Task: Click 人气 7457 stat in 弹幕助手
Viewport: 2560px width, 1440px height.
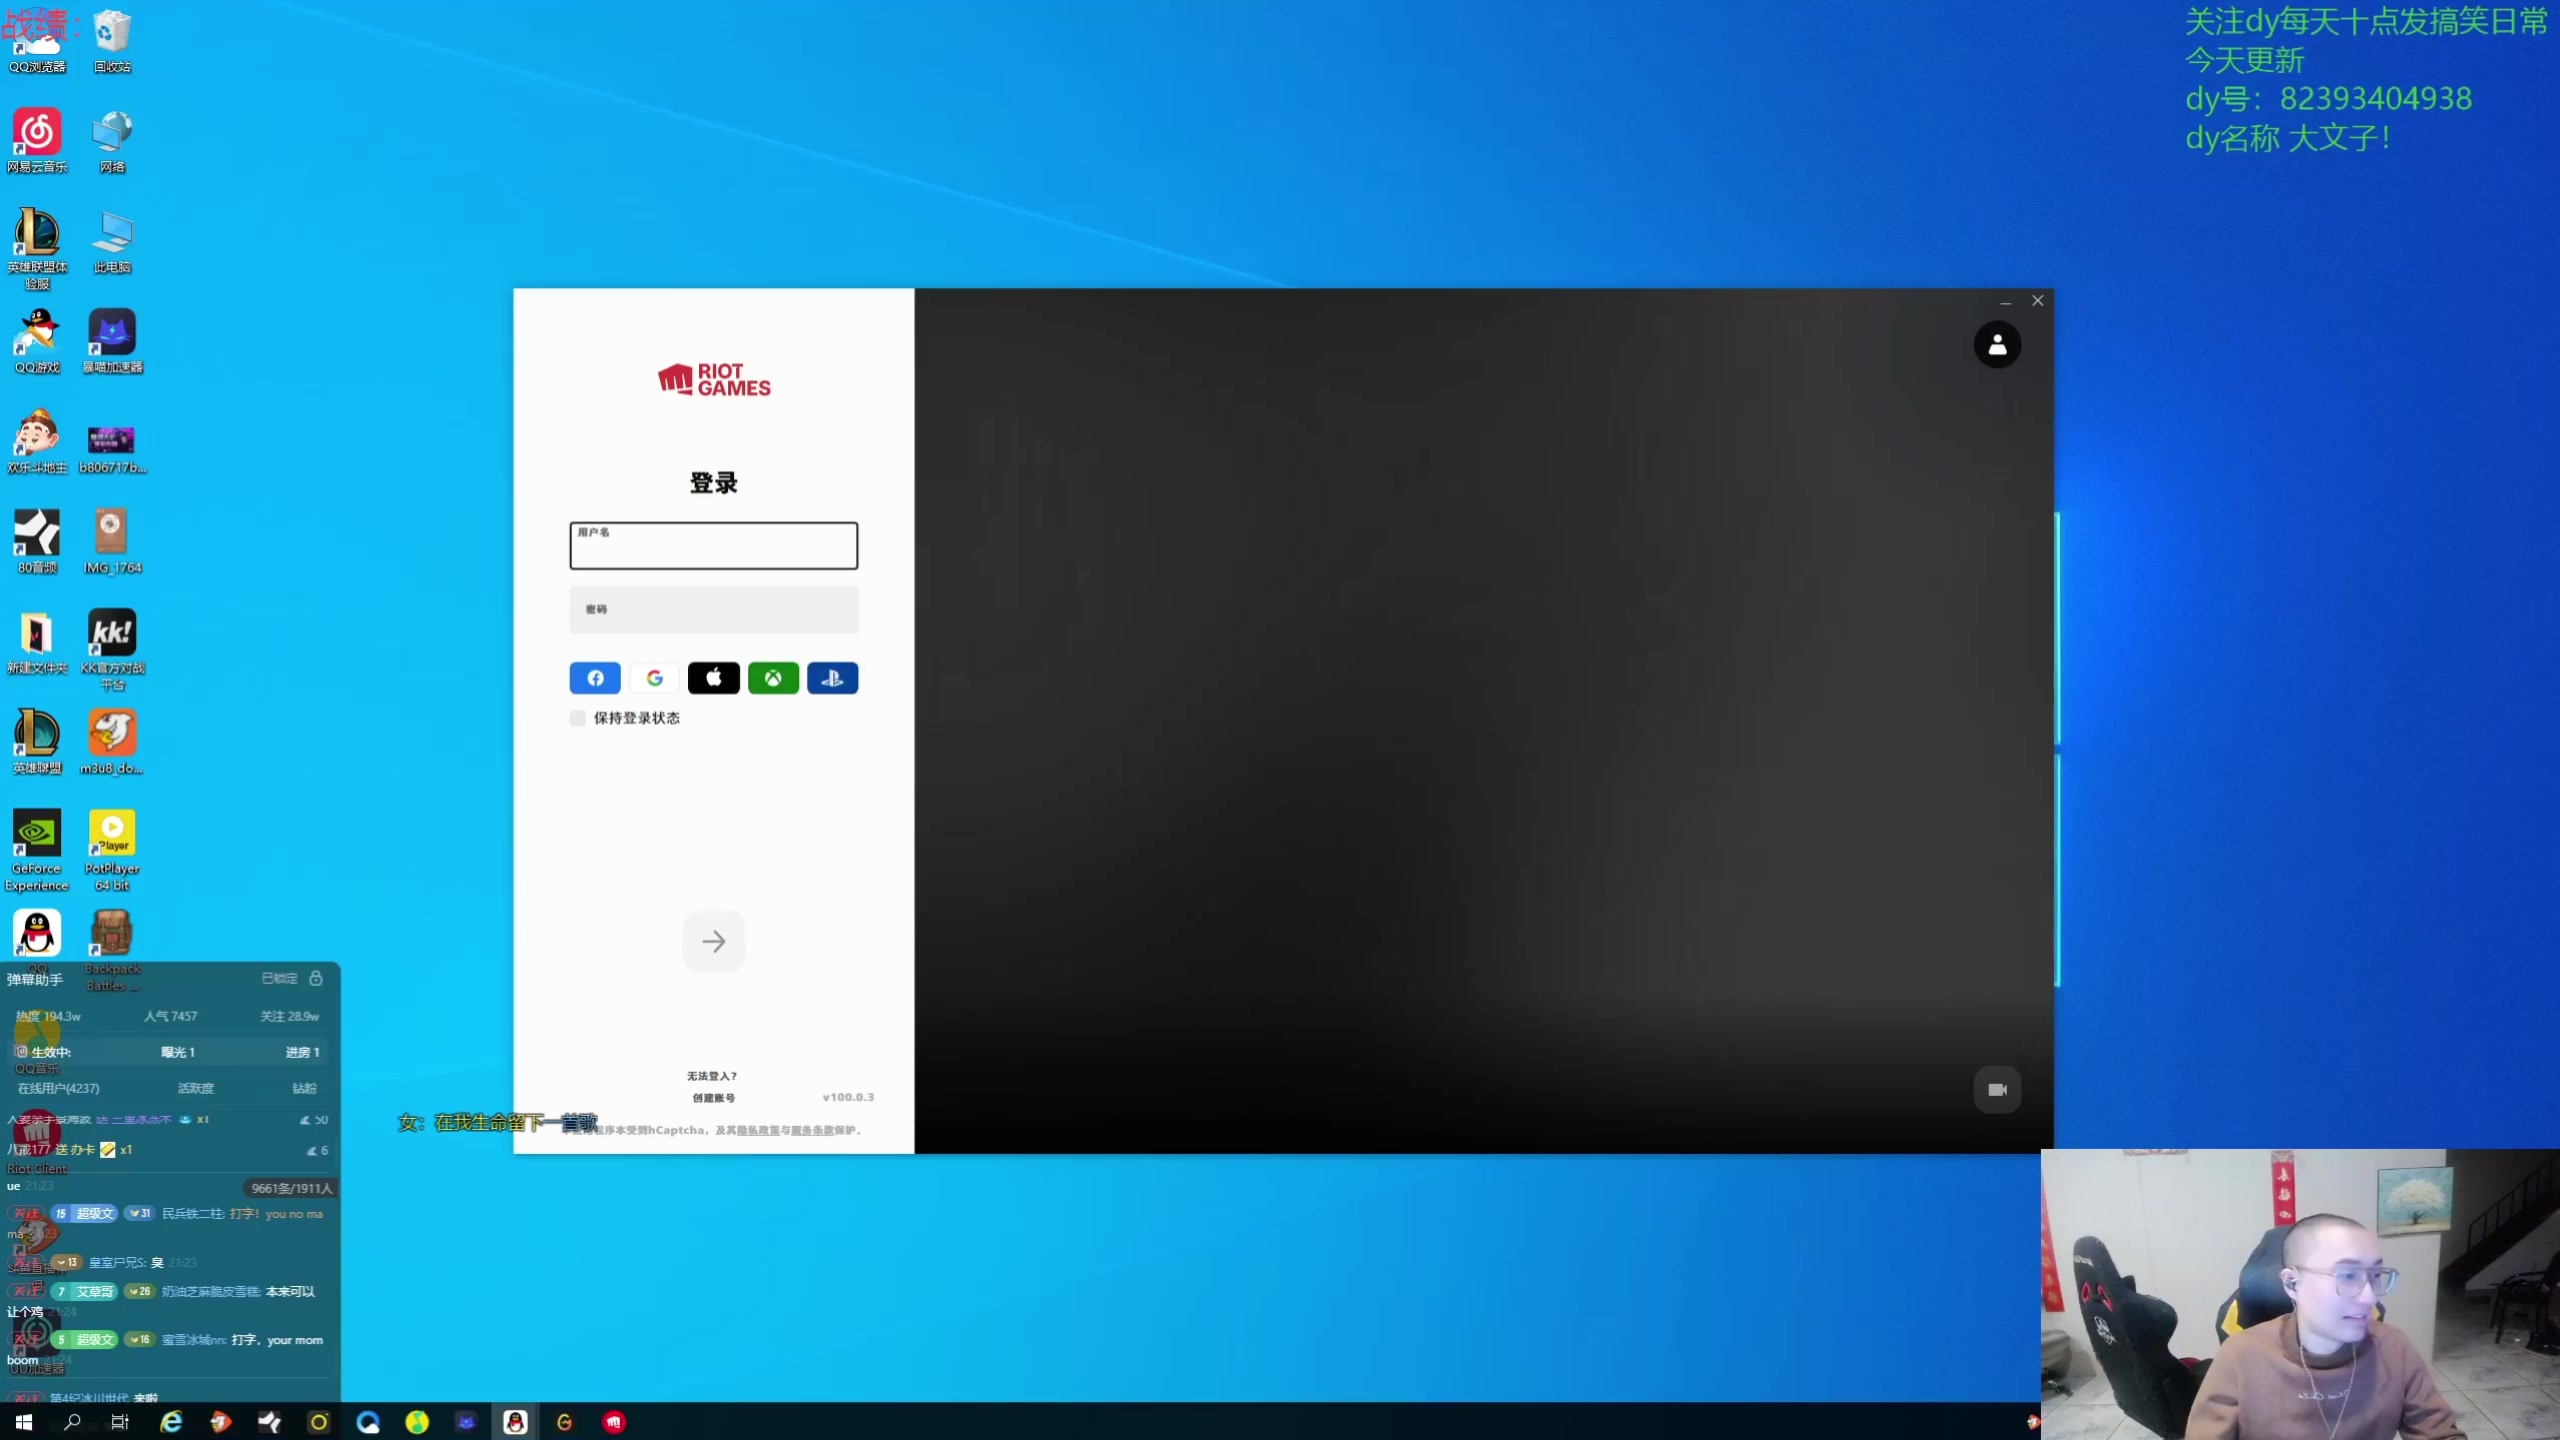Action: click(x=171, y=1016)
